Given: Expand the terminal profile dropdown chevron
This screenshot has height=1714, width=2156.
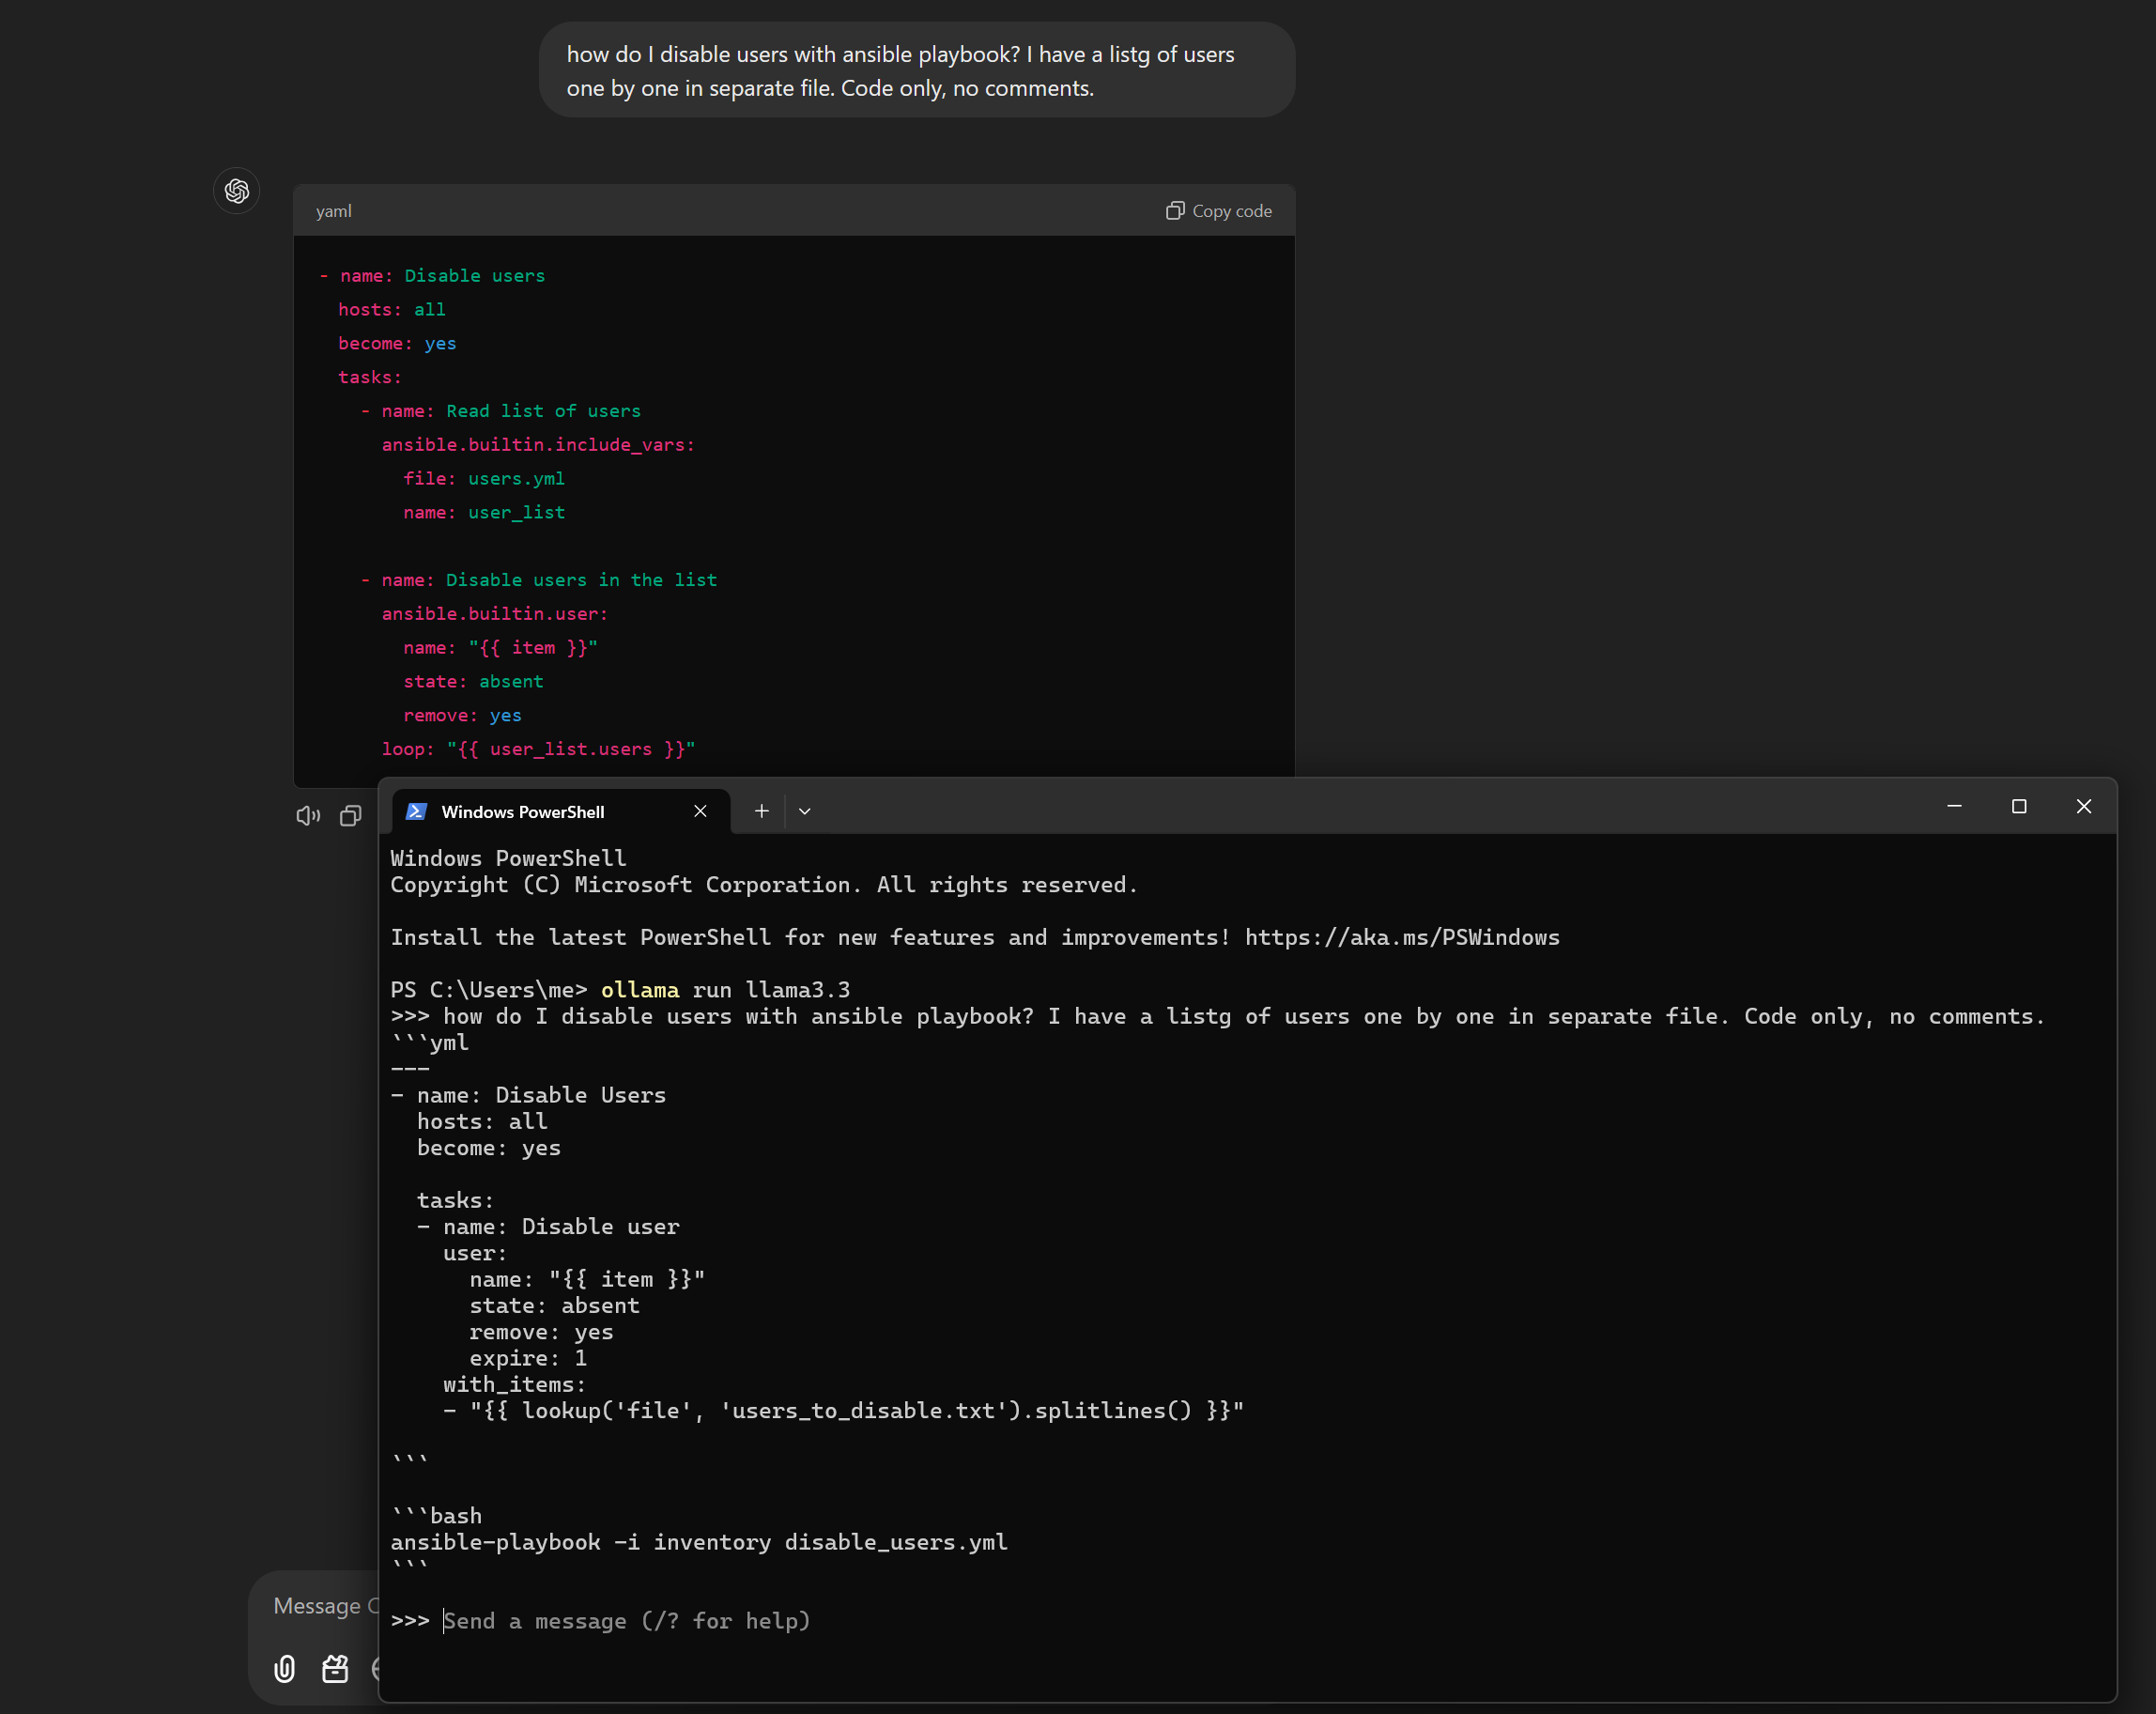Looking at the screenshot, I should coord(805,811).
